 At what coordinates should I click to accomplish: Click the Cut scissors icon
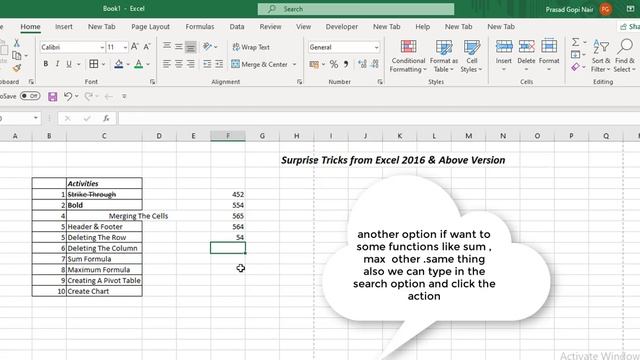[17, 42]
